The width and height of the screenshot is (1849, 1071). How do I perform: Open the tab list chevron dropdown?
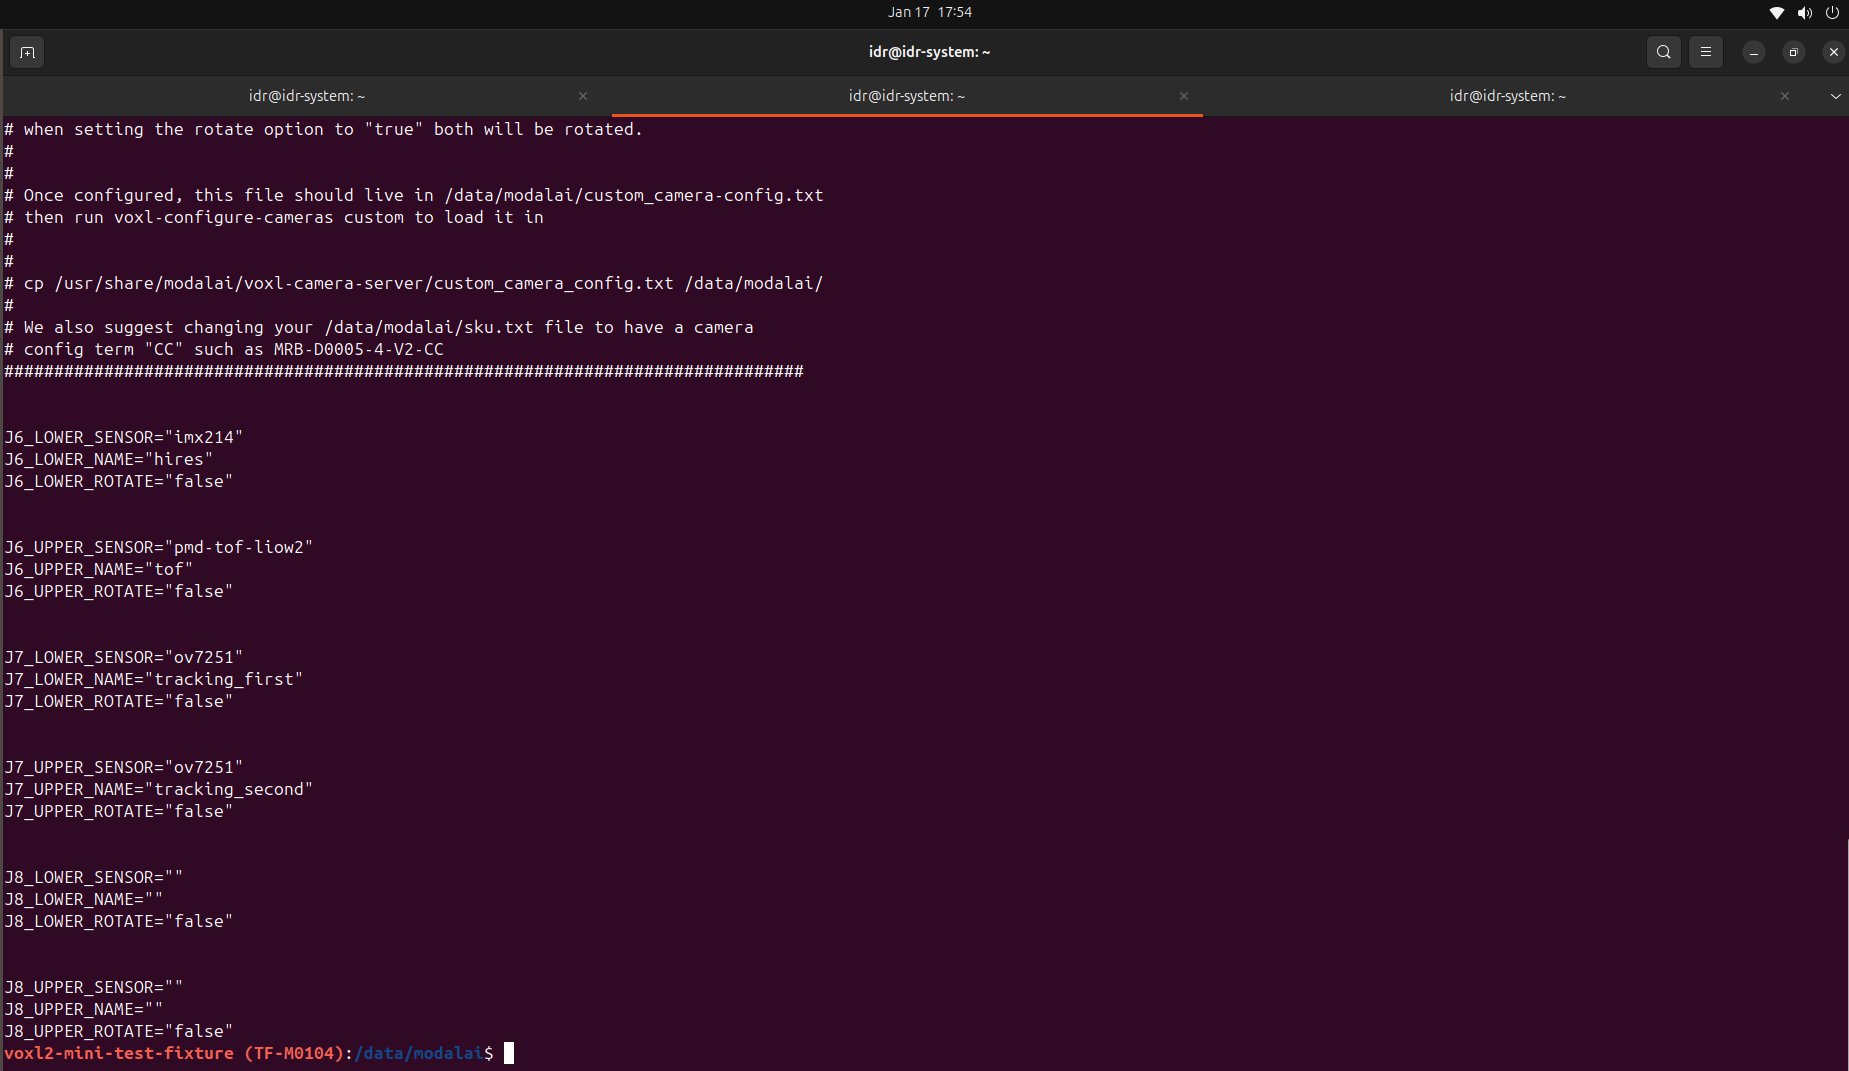1836,96
